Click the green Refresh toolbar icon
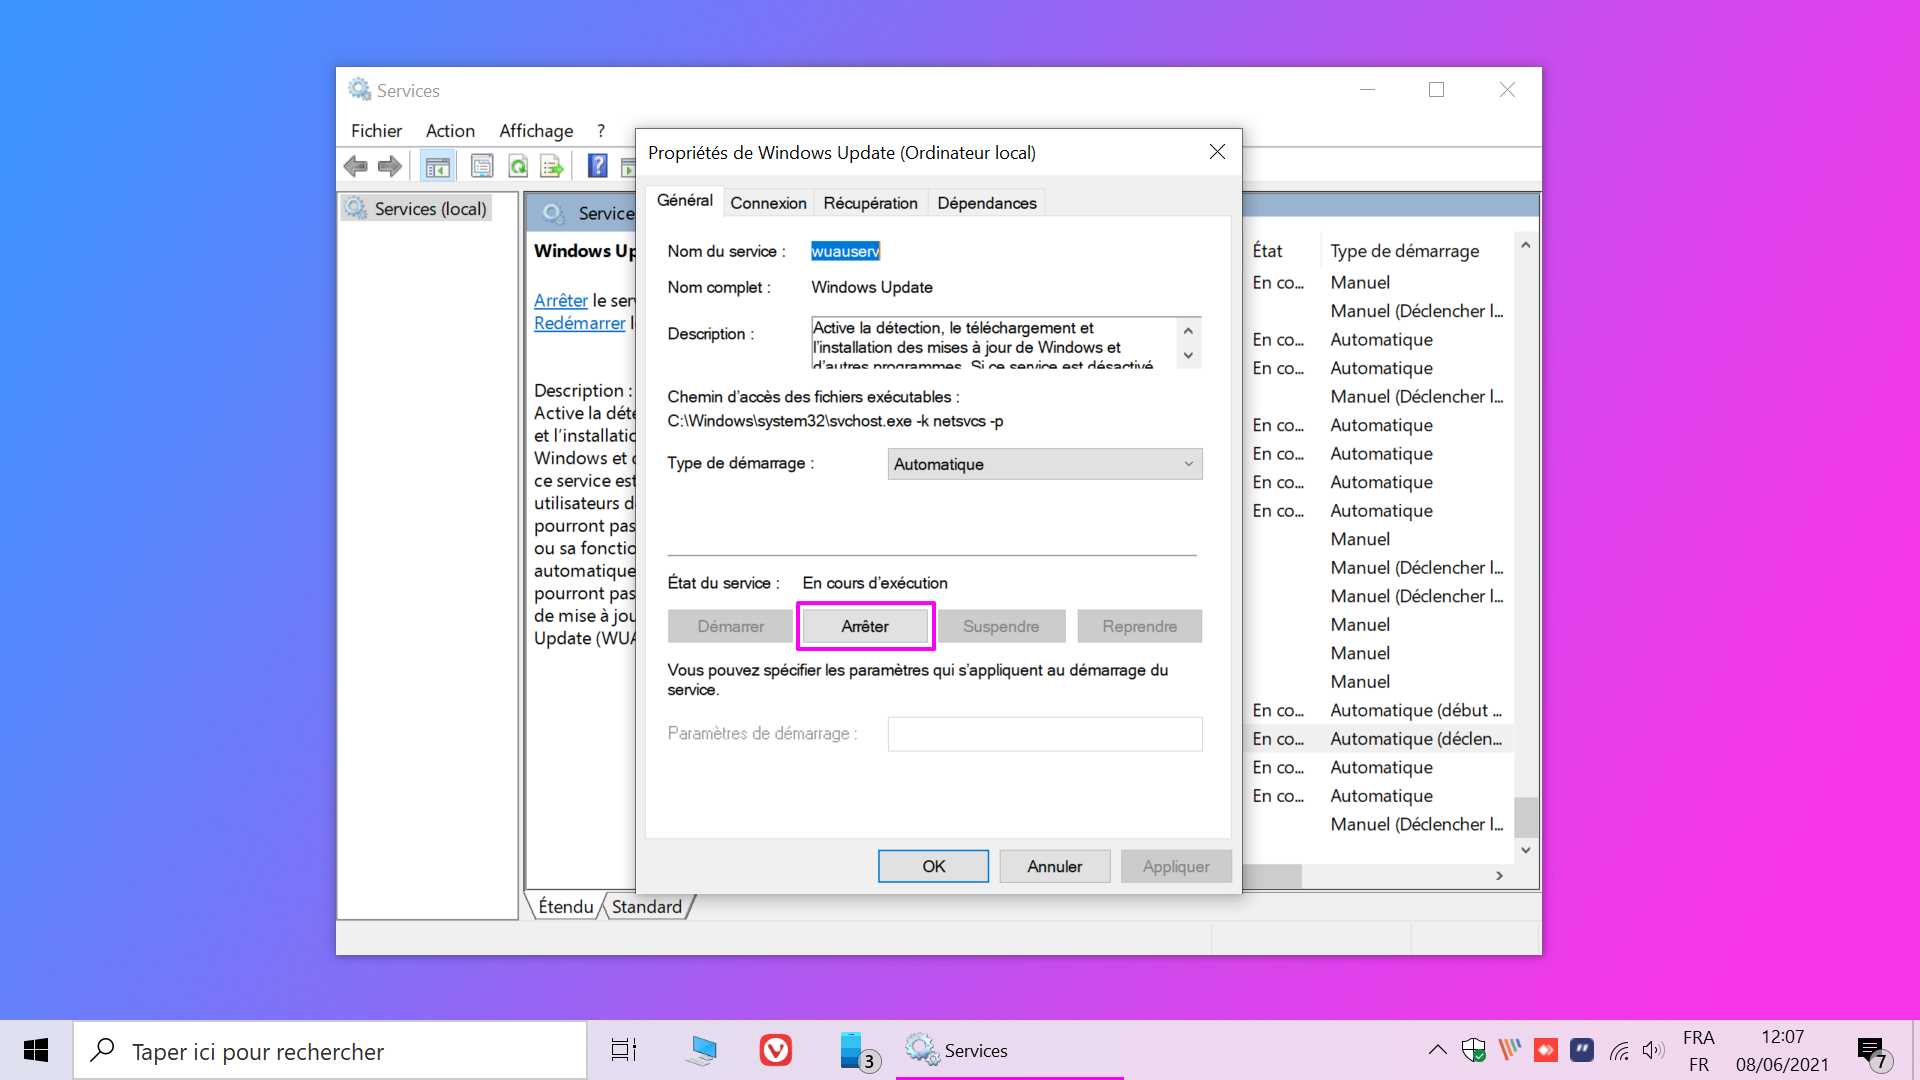The image size is (1920, 1080). pos(518,166)
